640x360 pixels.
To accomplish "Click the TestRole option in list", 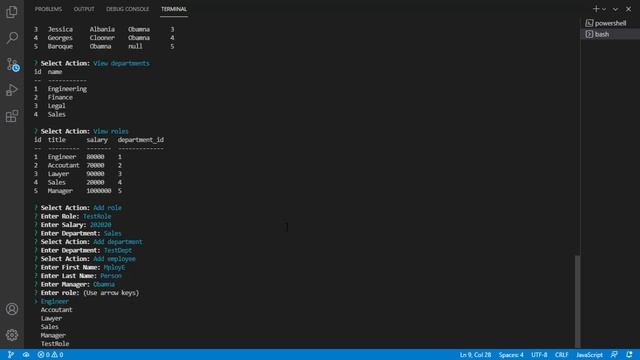I will tap(55, 344).
